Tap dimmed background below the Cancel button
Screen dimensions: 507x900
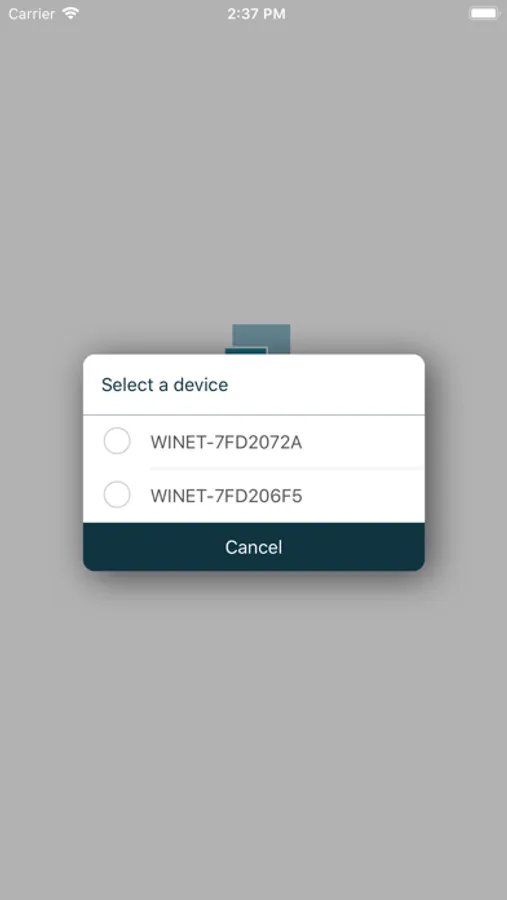[x=254, y=735]
